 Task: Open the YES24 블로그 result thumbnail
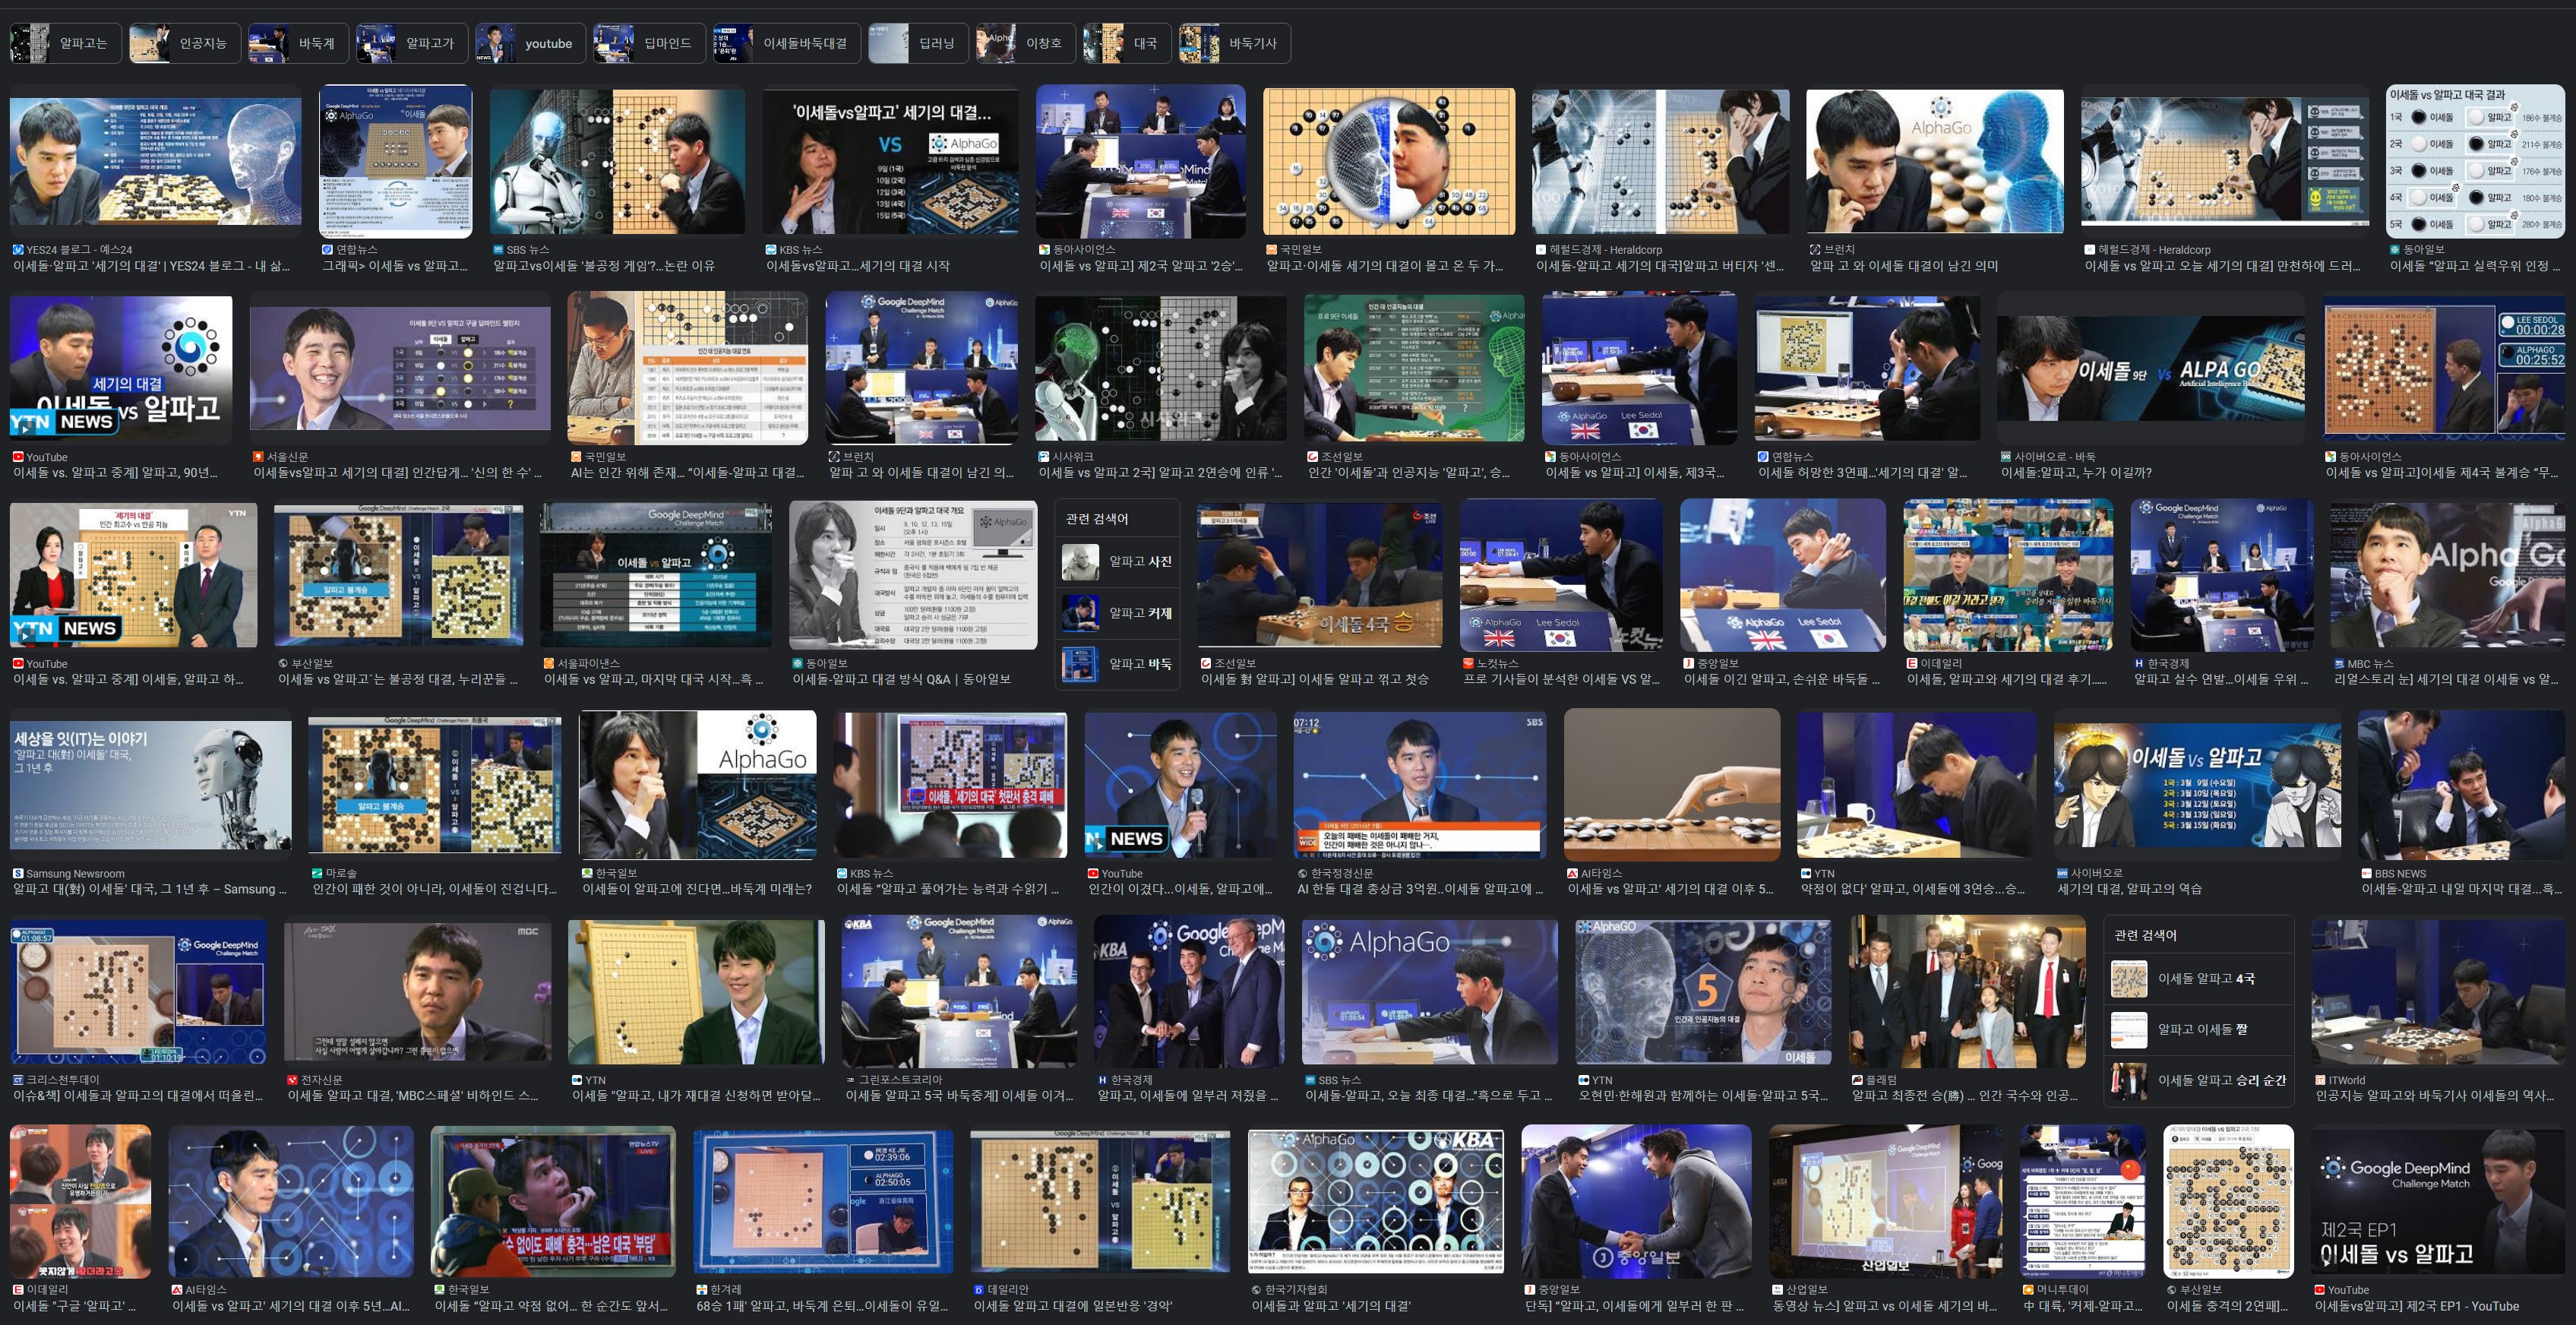pos(156,162)
